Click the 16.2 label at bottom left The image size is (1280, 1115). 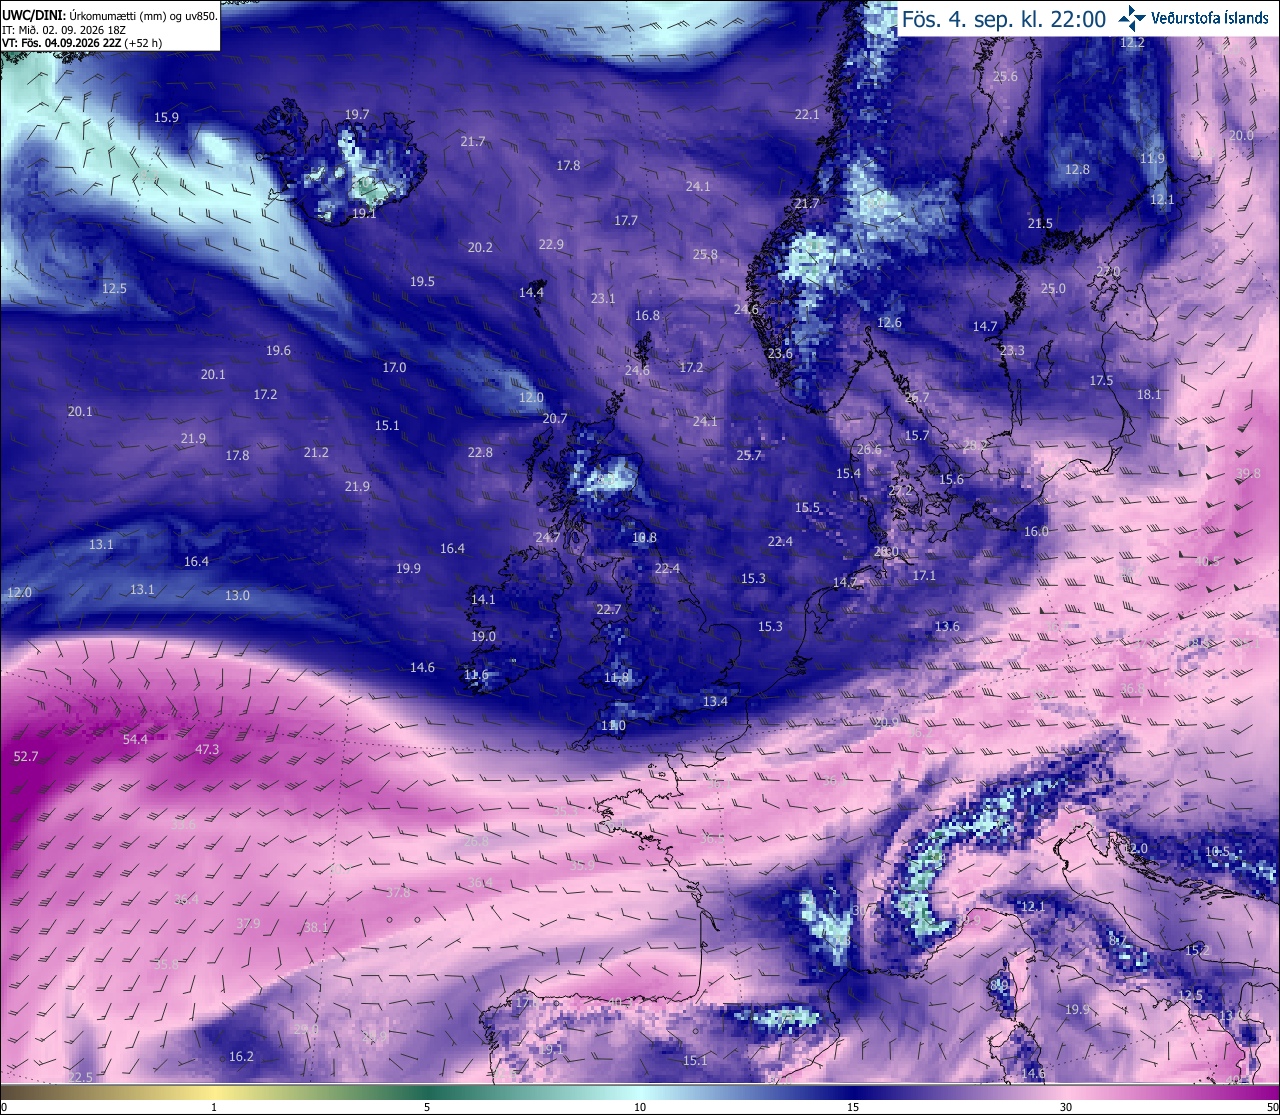click(x=241, y=1057)
